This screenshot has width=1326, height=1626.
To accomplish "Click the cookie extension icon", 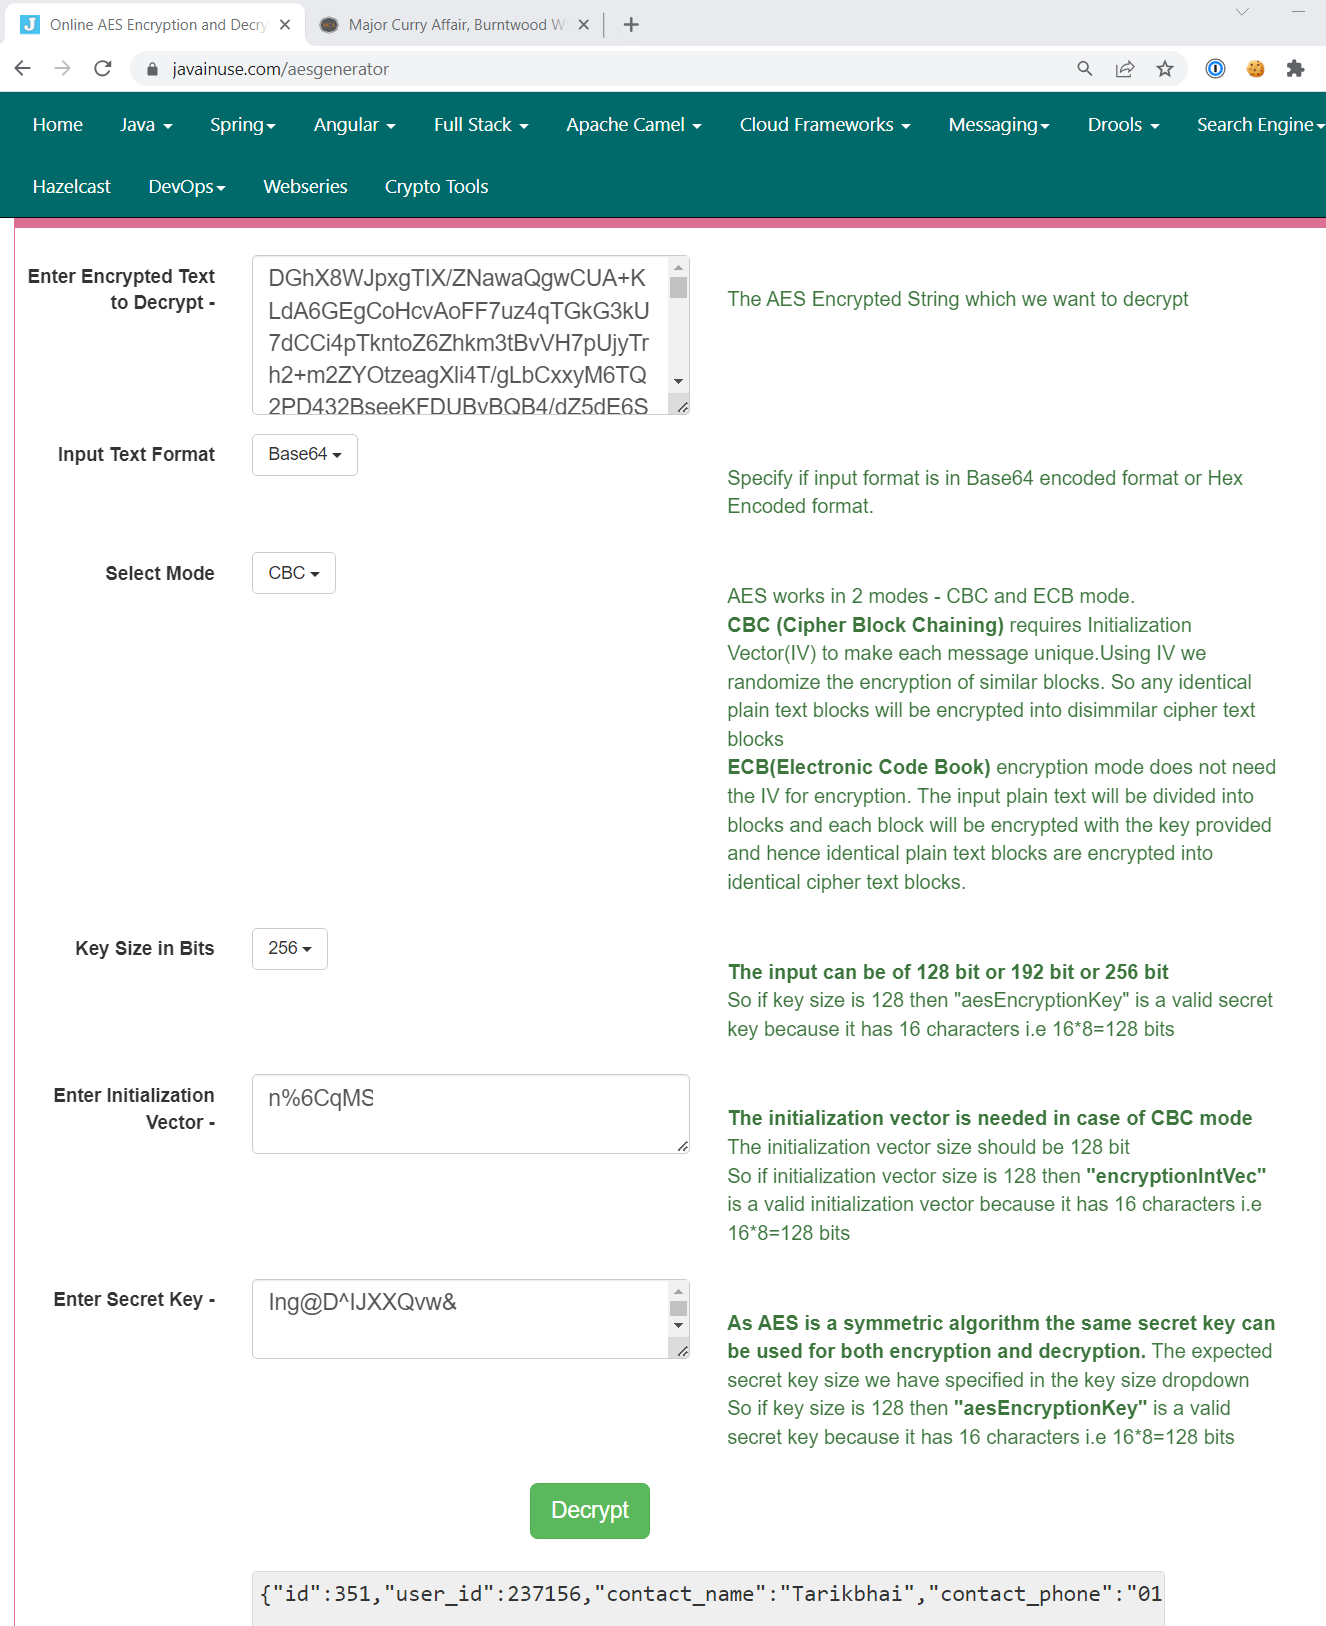I will (x=1256, y=68).
